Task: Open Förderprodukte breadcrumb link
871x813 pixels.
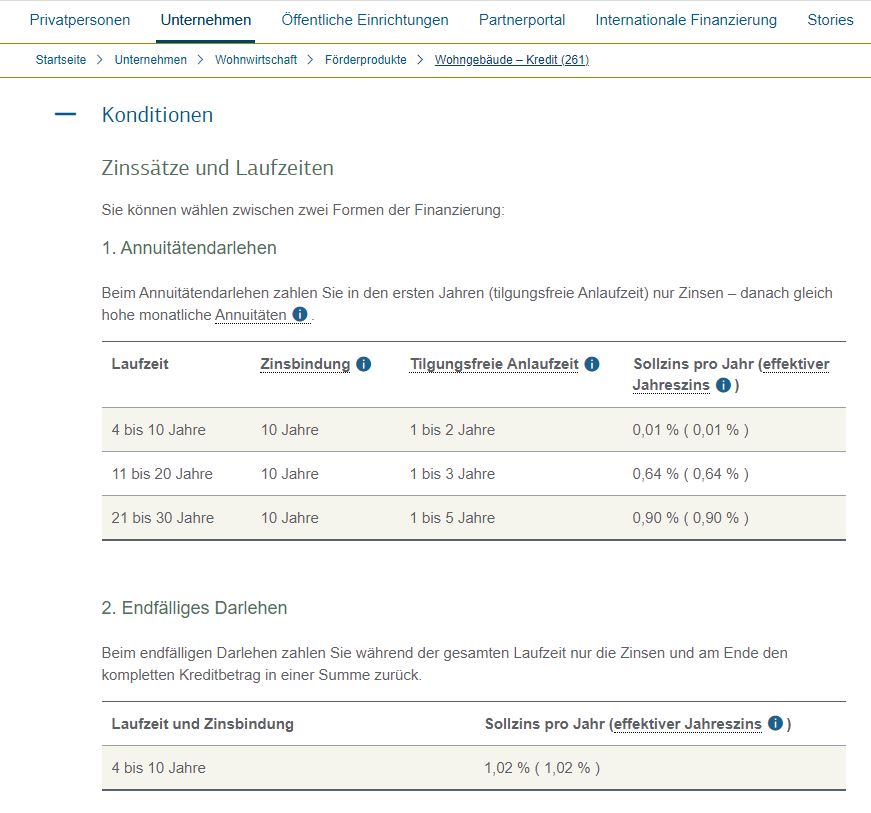Action: pyautogui.click(x=366, y=60)
